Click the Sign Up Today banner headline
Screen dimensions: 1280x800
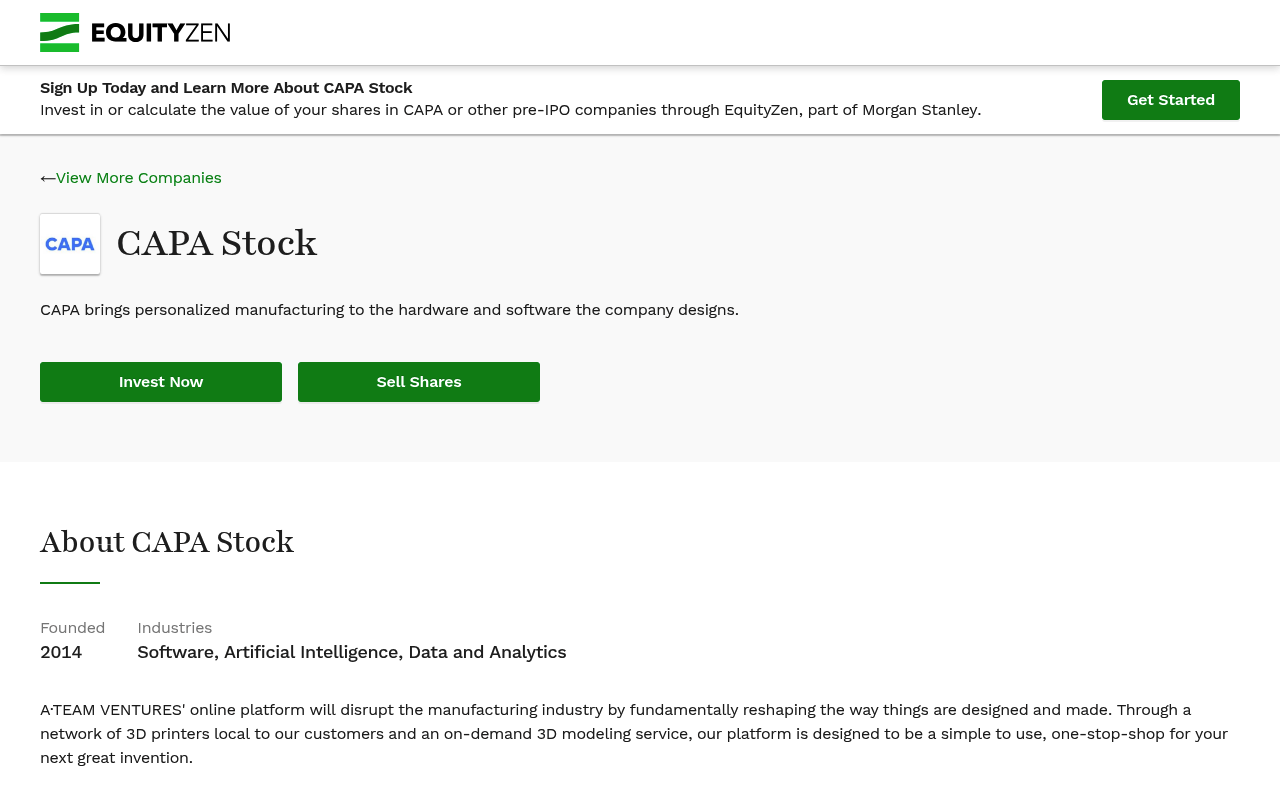226,88
